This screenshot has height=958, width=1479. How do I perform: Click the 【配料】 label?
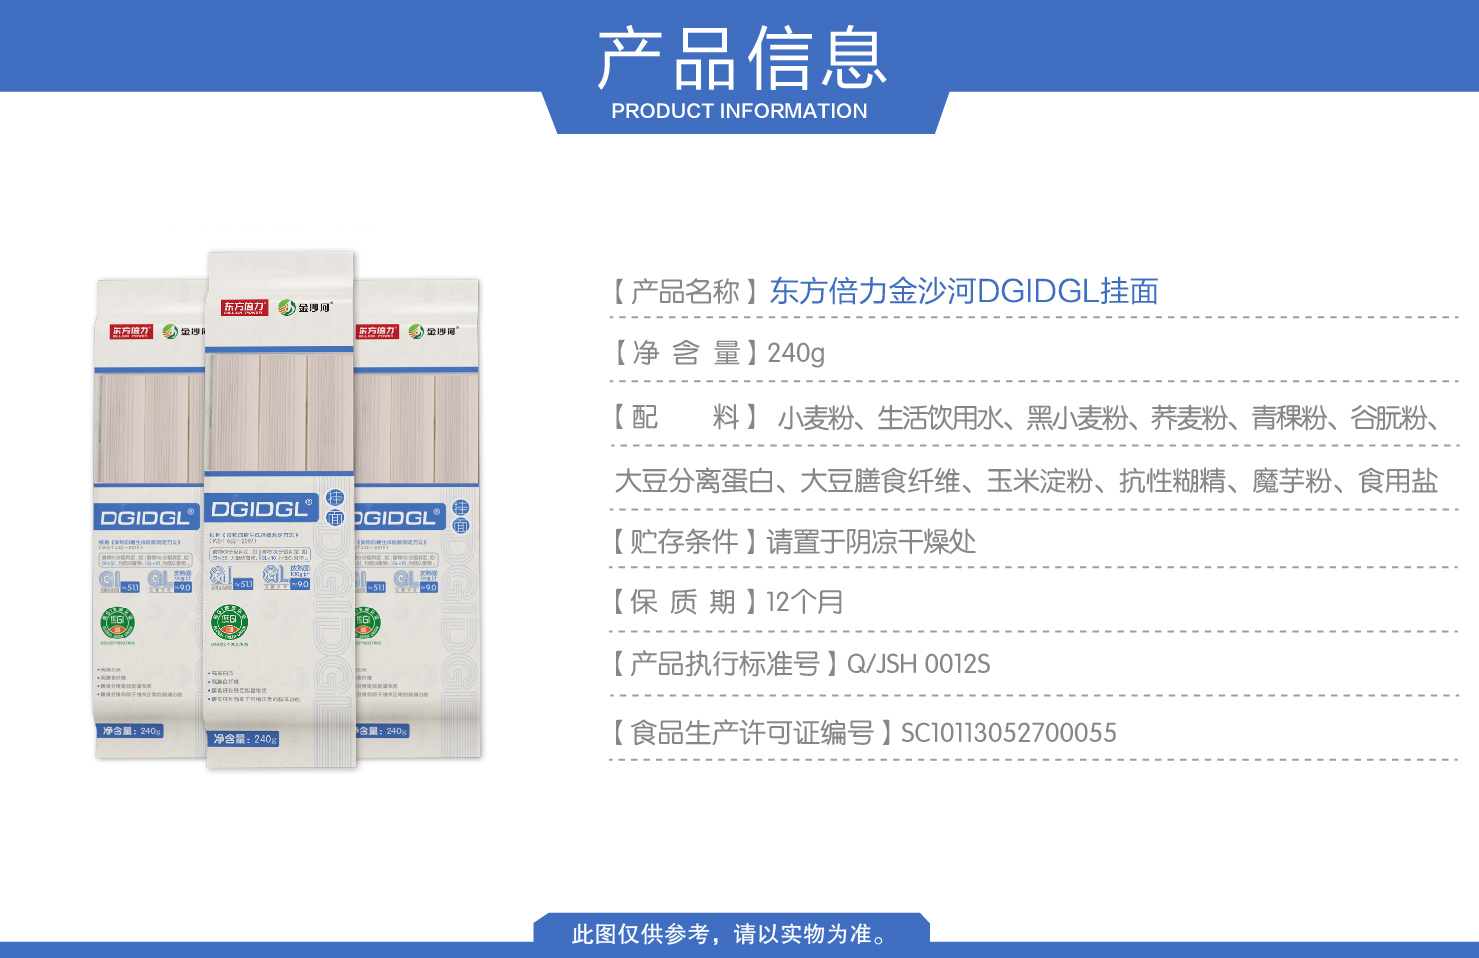[x=687, y=417]
